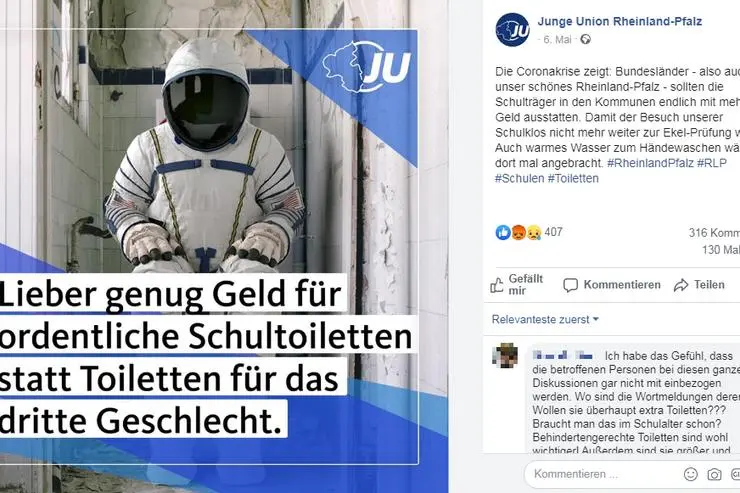Share the post using Teilen
The width and height of the screenshot is (740, 493).
point(699,284)
